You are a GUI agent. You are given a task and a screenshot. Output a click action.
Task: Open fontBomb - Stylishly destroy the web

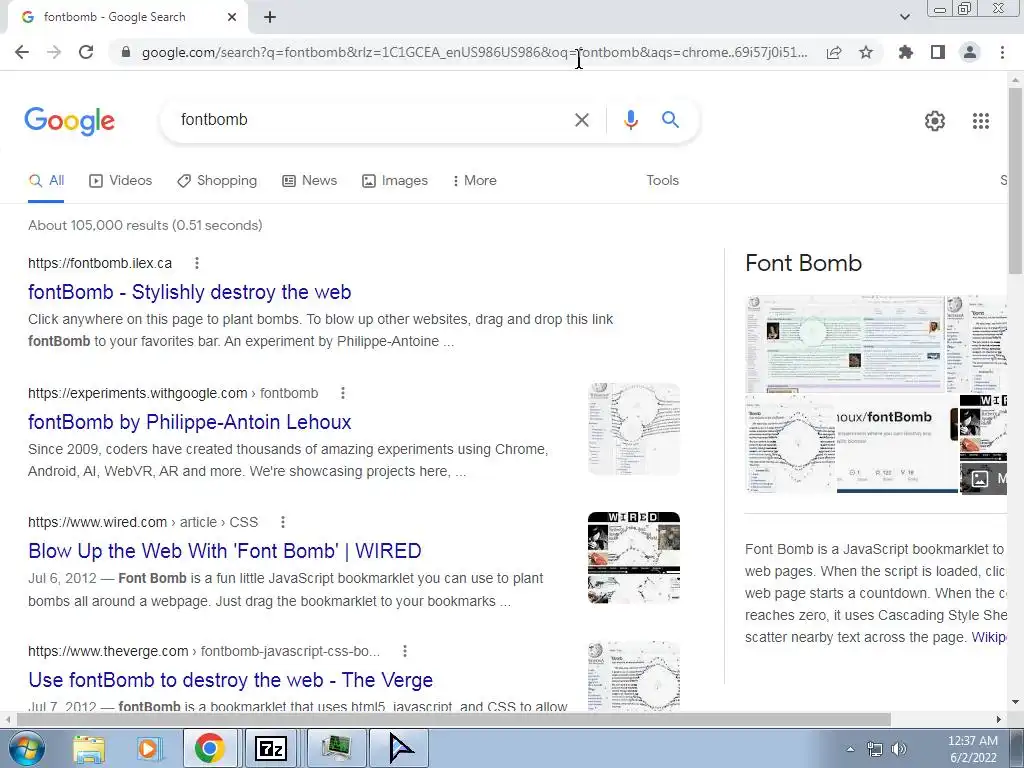click(x=189, y=292)
